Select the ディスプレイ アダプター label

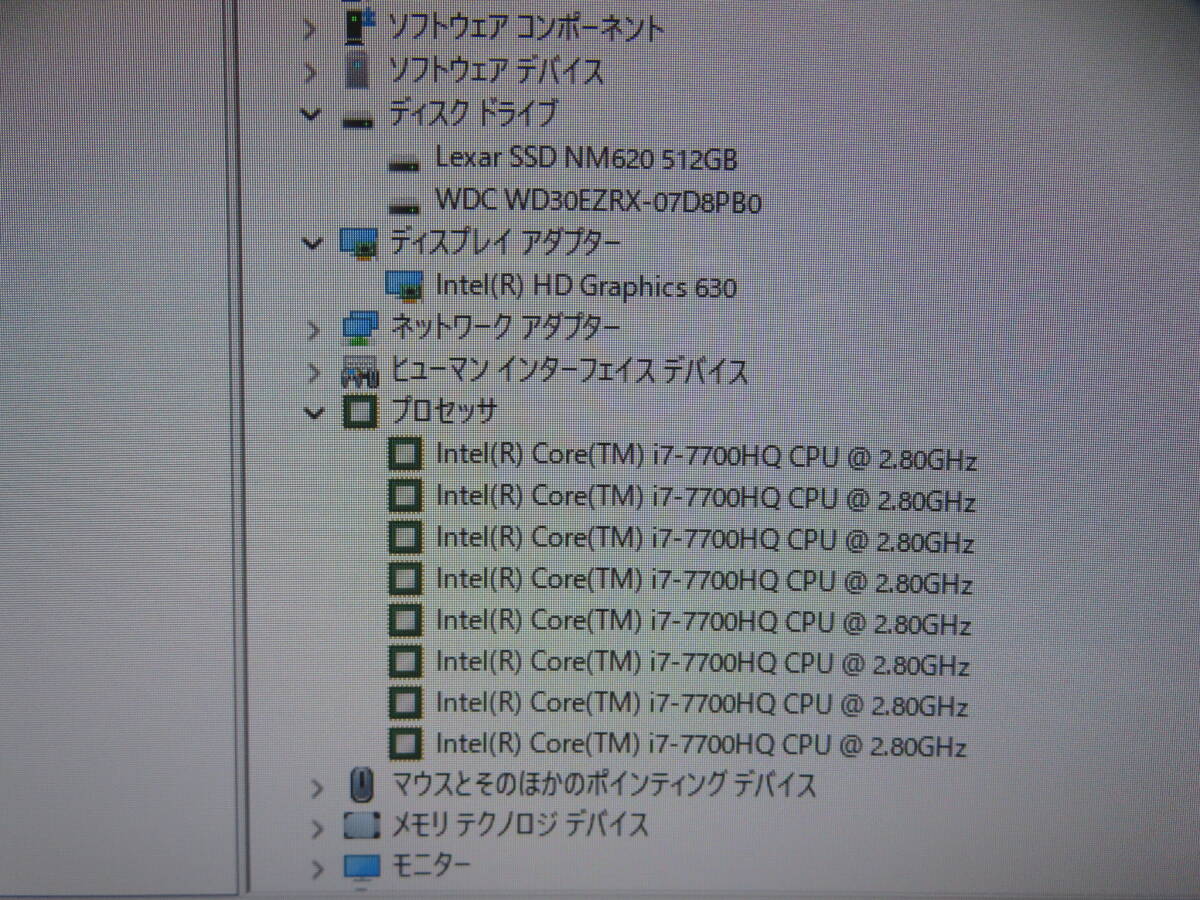[505, 242]
